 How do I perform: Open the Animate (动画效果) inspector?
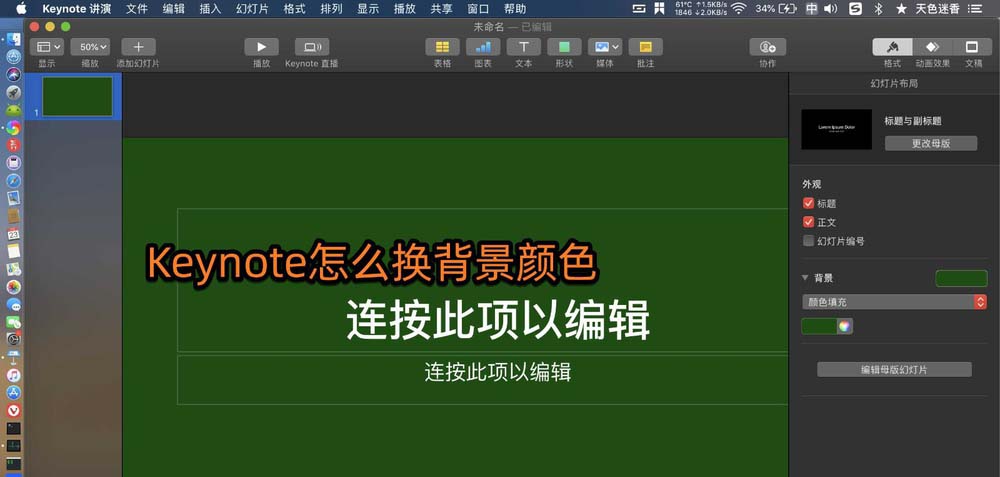[932, 47]
